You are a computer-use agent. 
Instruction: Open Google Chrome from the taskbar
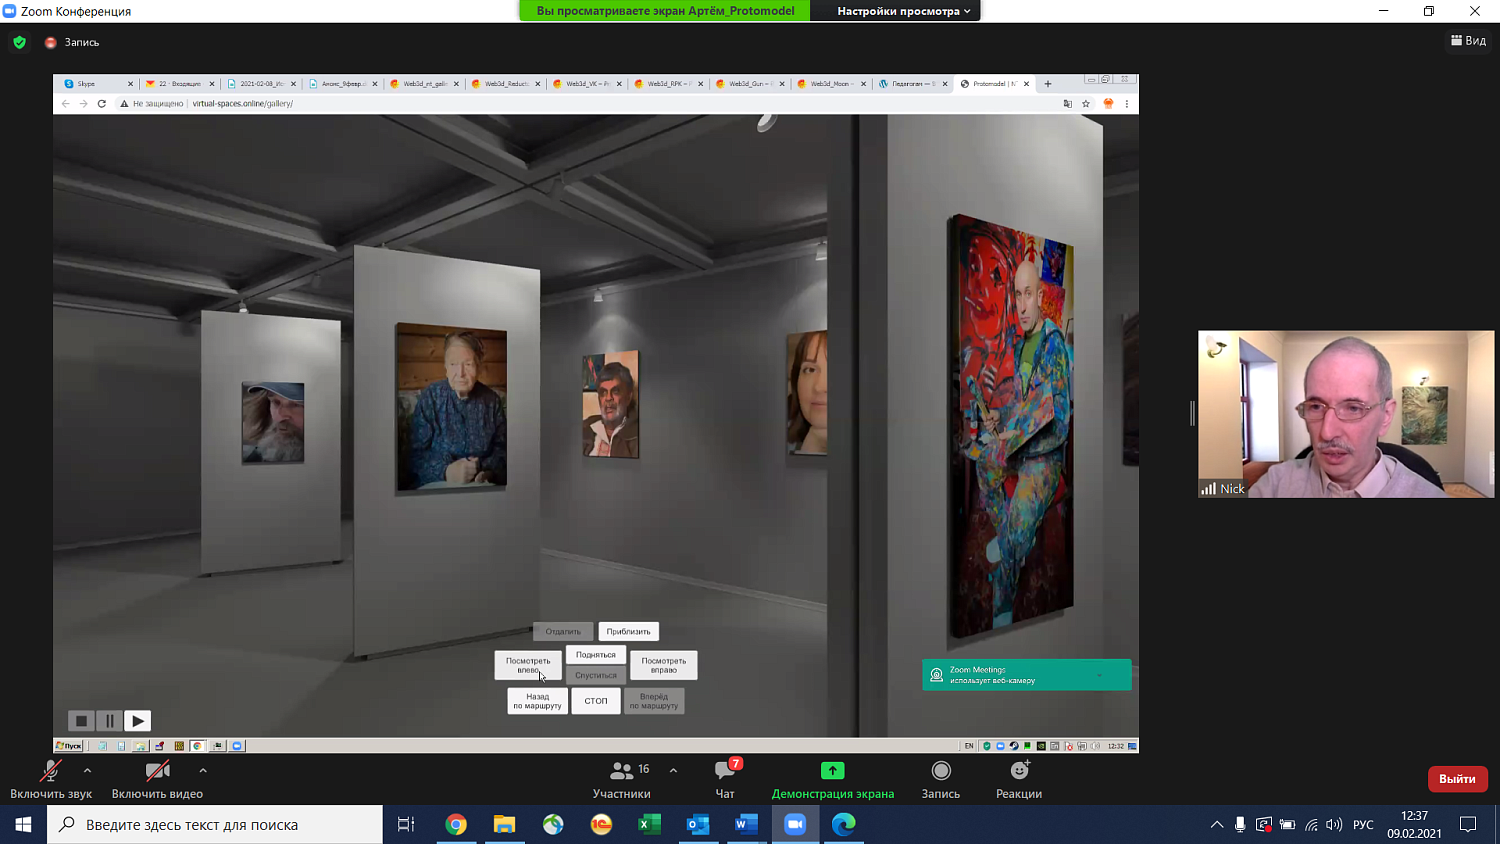(x=456, y=825)
